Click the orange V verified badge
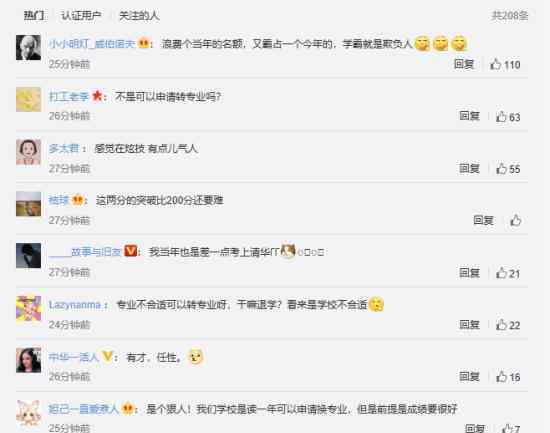Viewport: 550px width, 433px height. pyautogui.click(x=130, y=251)
